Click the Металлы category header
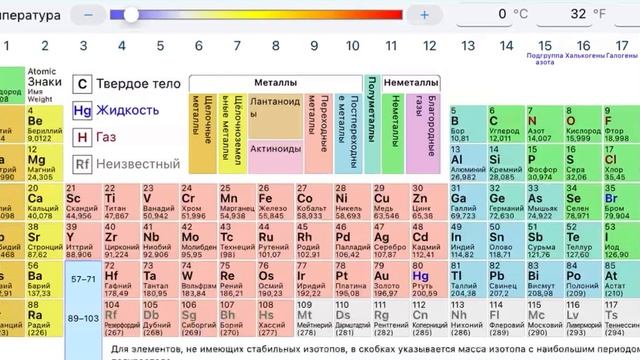This screenshot has width=640, height=360. (x=276, y=83)
